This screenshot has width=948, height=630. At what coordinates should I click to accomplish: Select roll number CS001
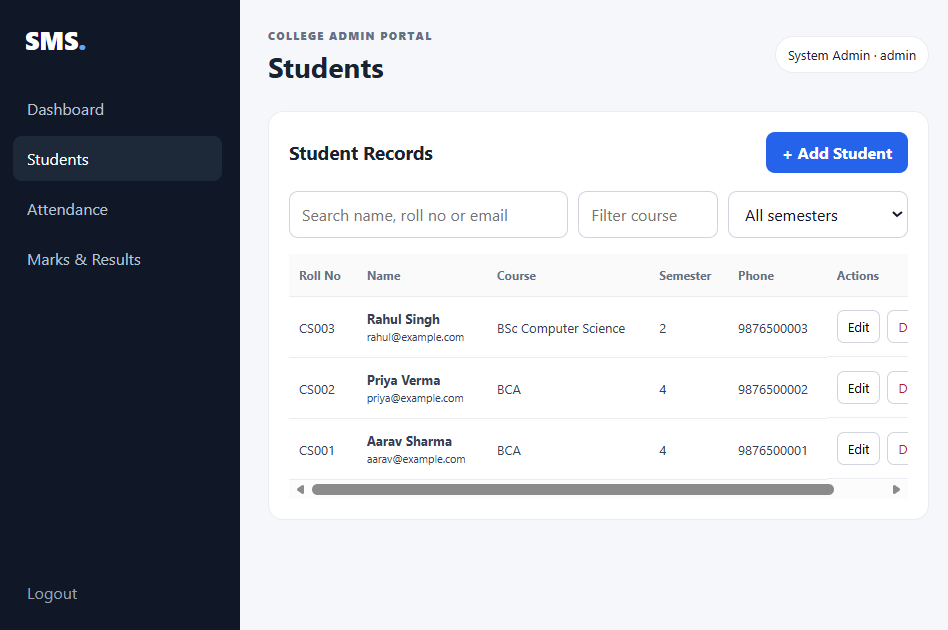pyautogui.click(x=317, y=450)
